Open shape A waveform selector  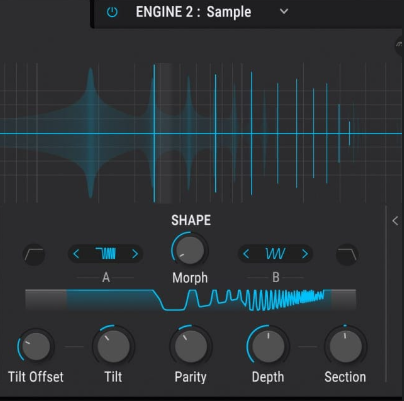point(106,254)
